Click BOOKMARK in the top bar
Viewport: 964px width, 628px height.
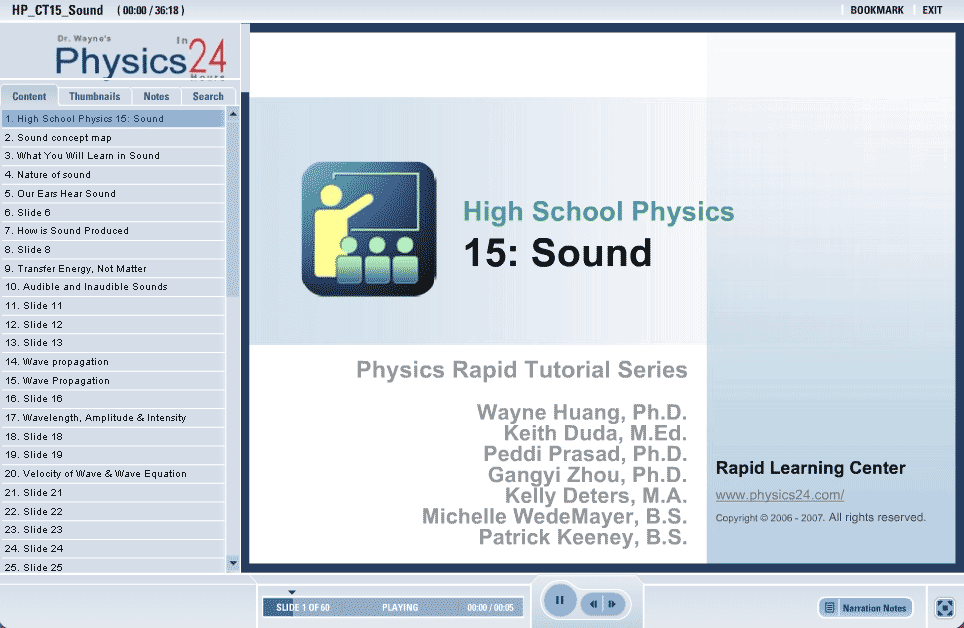pyautogui.click(x=876, y=10)
